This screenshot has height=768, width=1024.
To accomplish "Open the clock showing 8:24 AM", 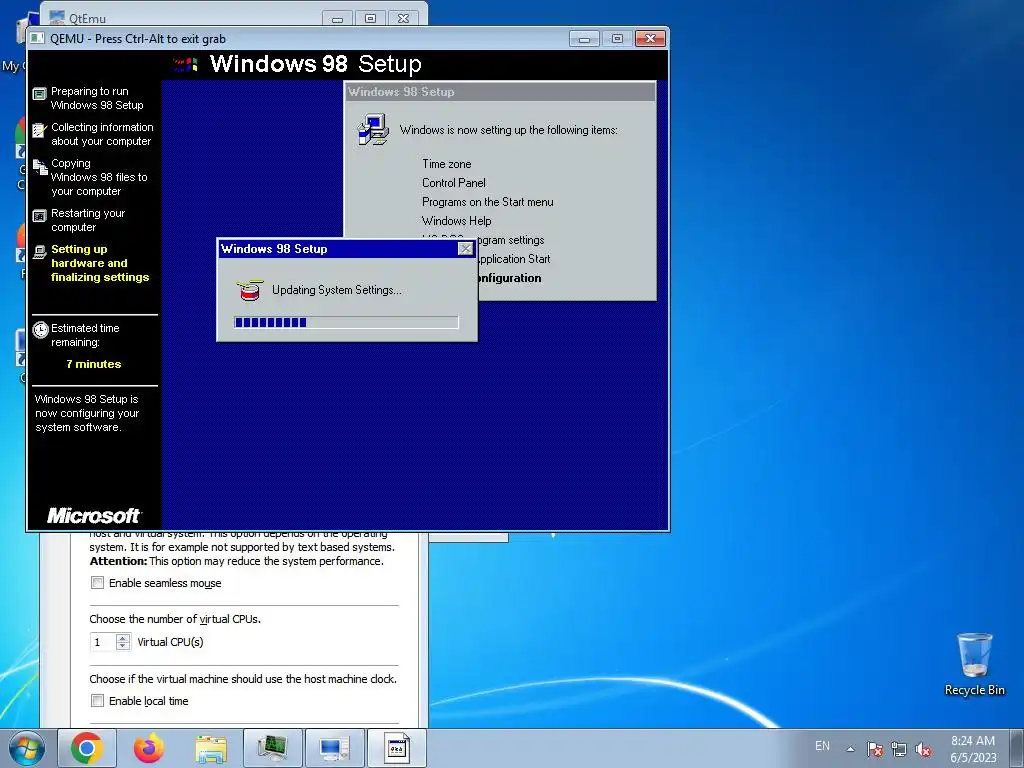I will (x=973, y=749).
